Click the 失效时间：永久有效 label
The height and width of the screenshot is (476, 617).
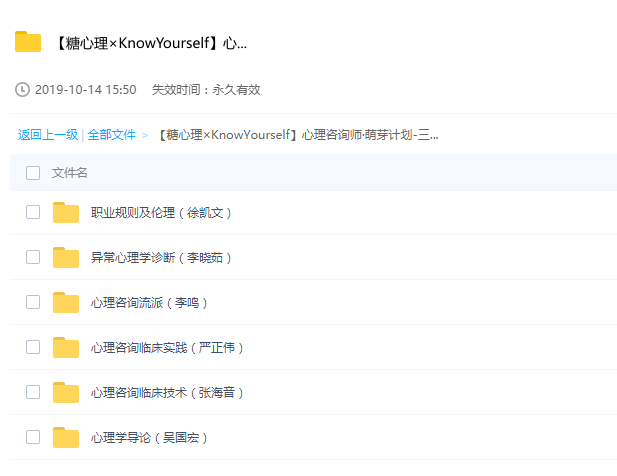click(206, 90)
